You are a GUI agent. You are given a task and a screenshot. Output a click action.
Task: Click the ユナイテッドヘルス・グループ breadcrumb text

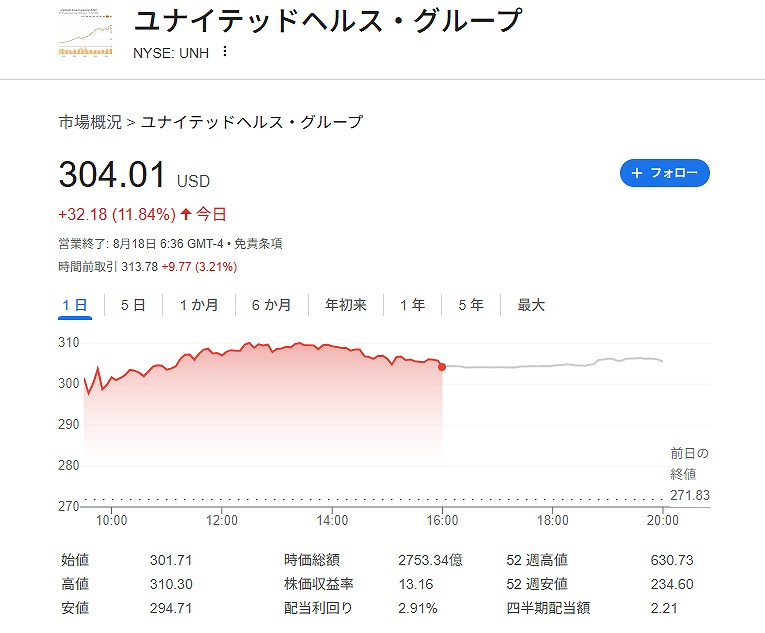pos(252,122)
